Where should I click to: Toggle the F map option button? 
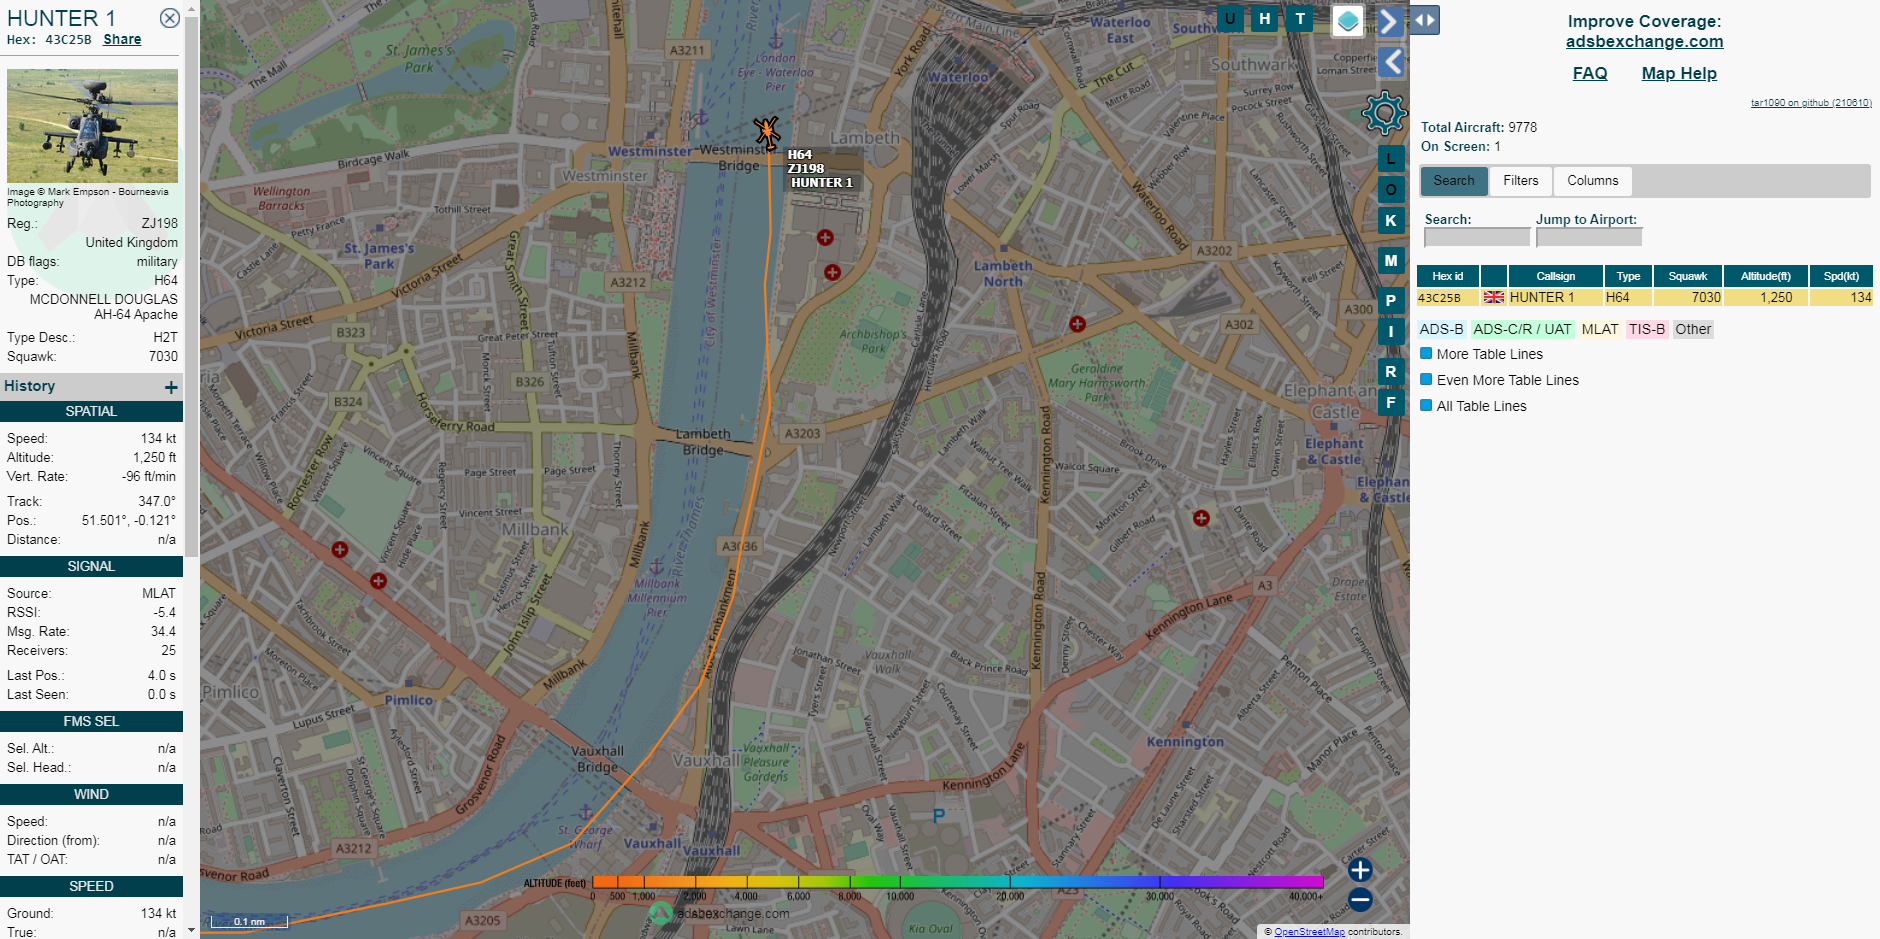click(1391, 402)
